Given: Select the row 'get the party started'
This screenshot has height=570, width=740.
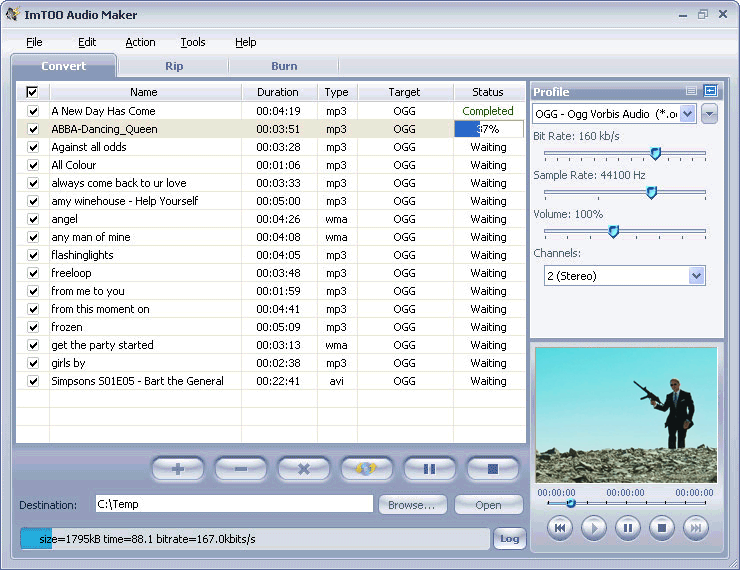Looking at the screenshot, I should 271,345.
